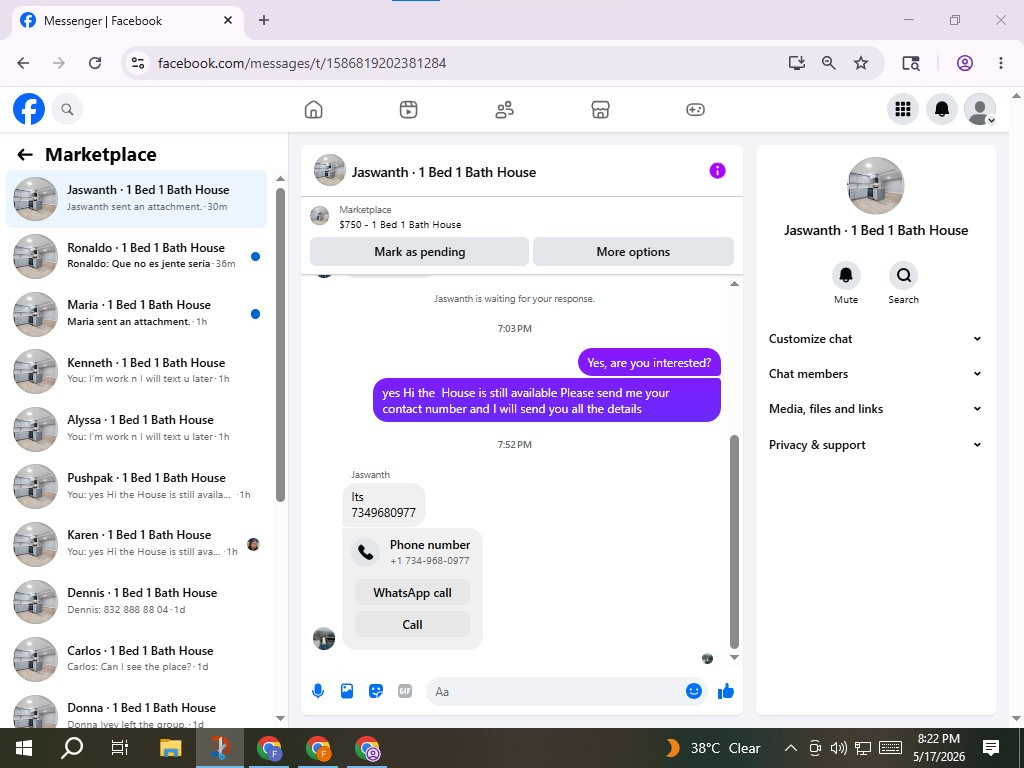This screenshot has height=768, width=1024.
Task: Open Ronaldo conversation
Action: coord(136,256)
